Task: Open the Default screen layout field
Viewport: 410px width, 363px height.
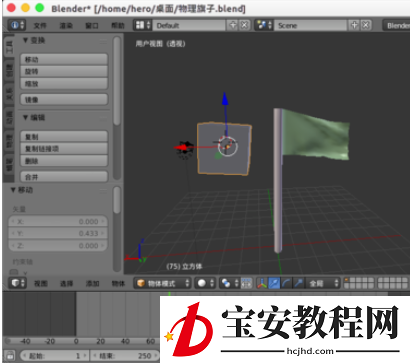Action: tap(189, 25)
